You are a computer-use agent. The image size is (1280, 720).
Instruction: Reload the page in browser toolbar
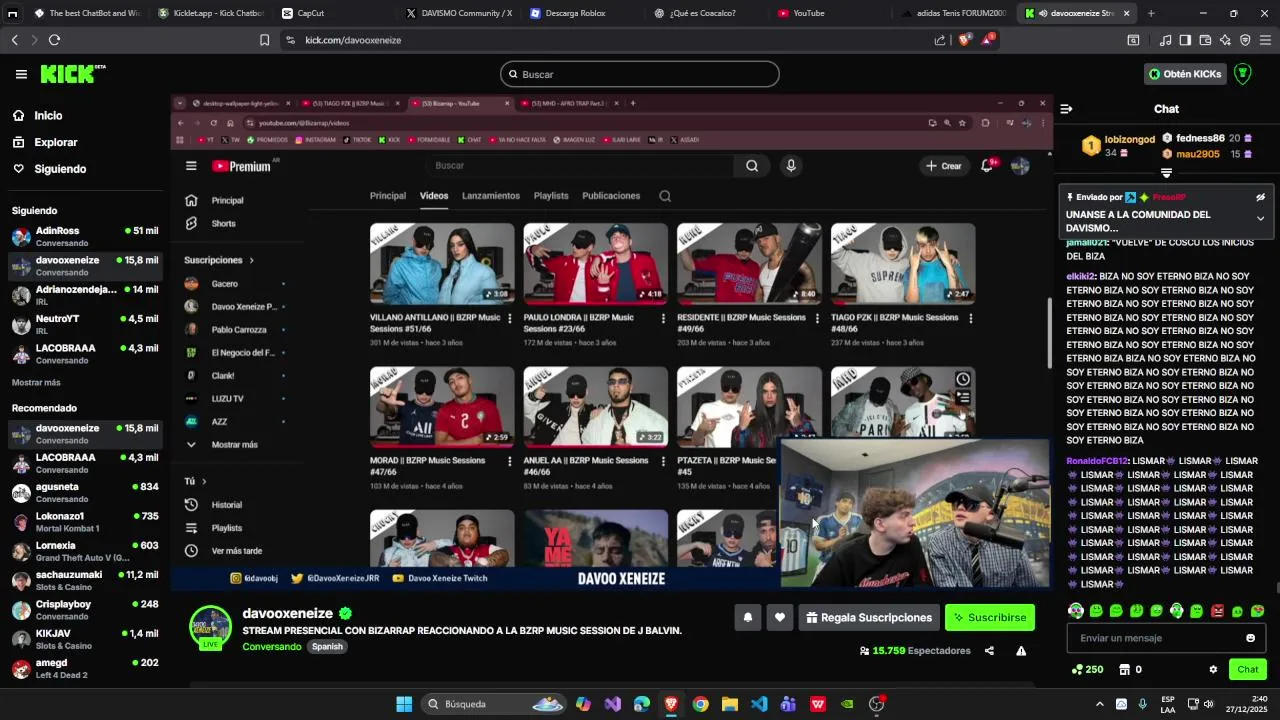(x=54, y=40)
